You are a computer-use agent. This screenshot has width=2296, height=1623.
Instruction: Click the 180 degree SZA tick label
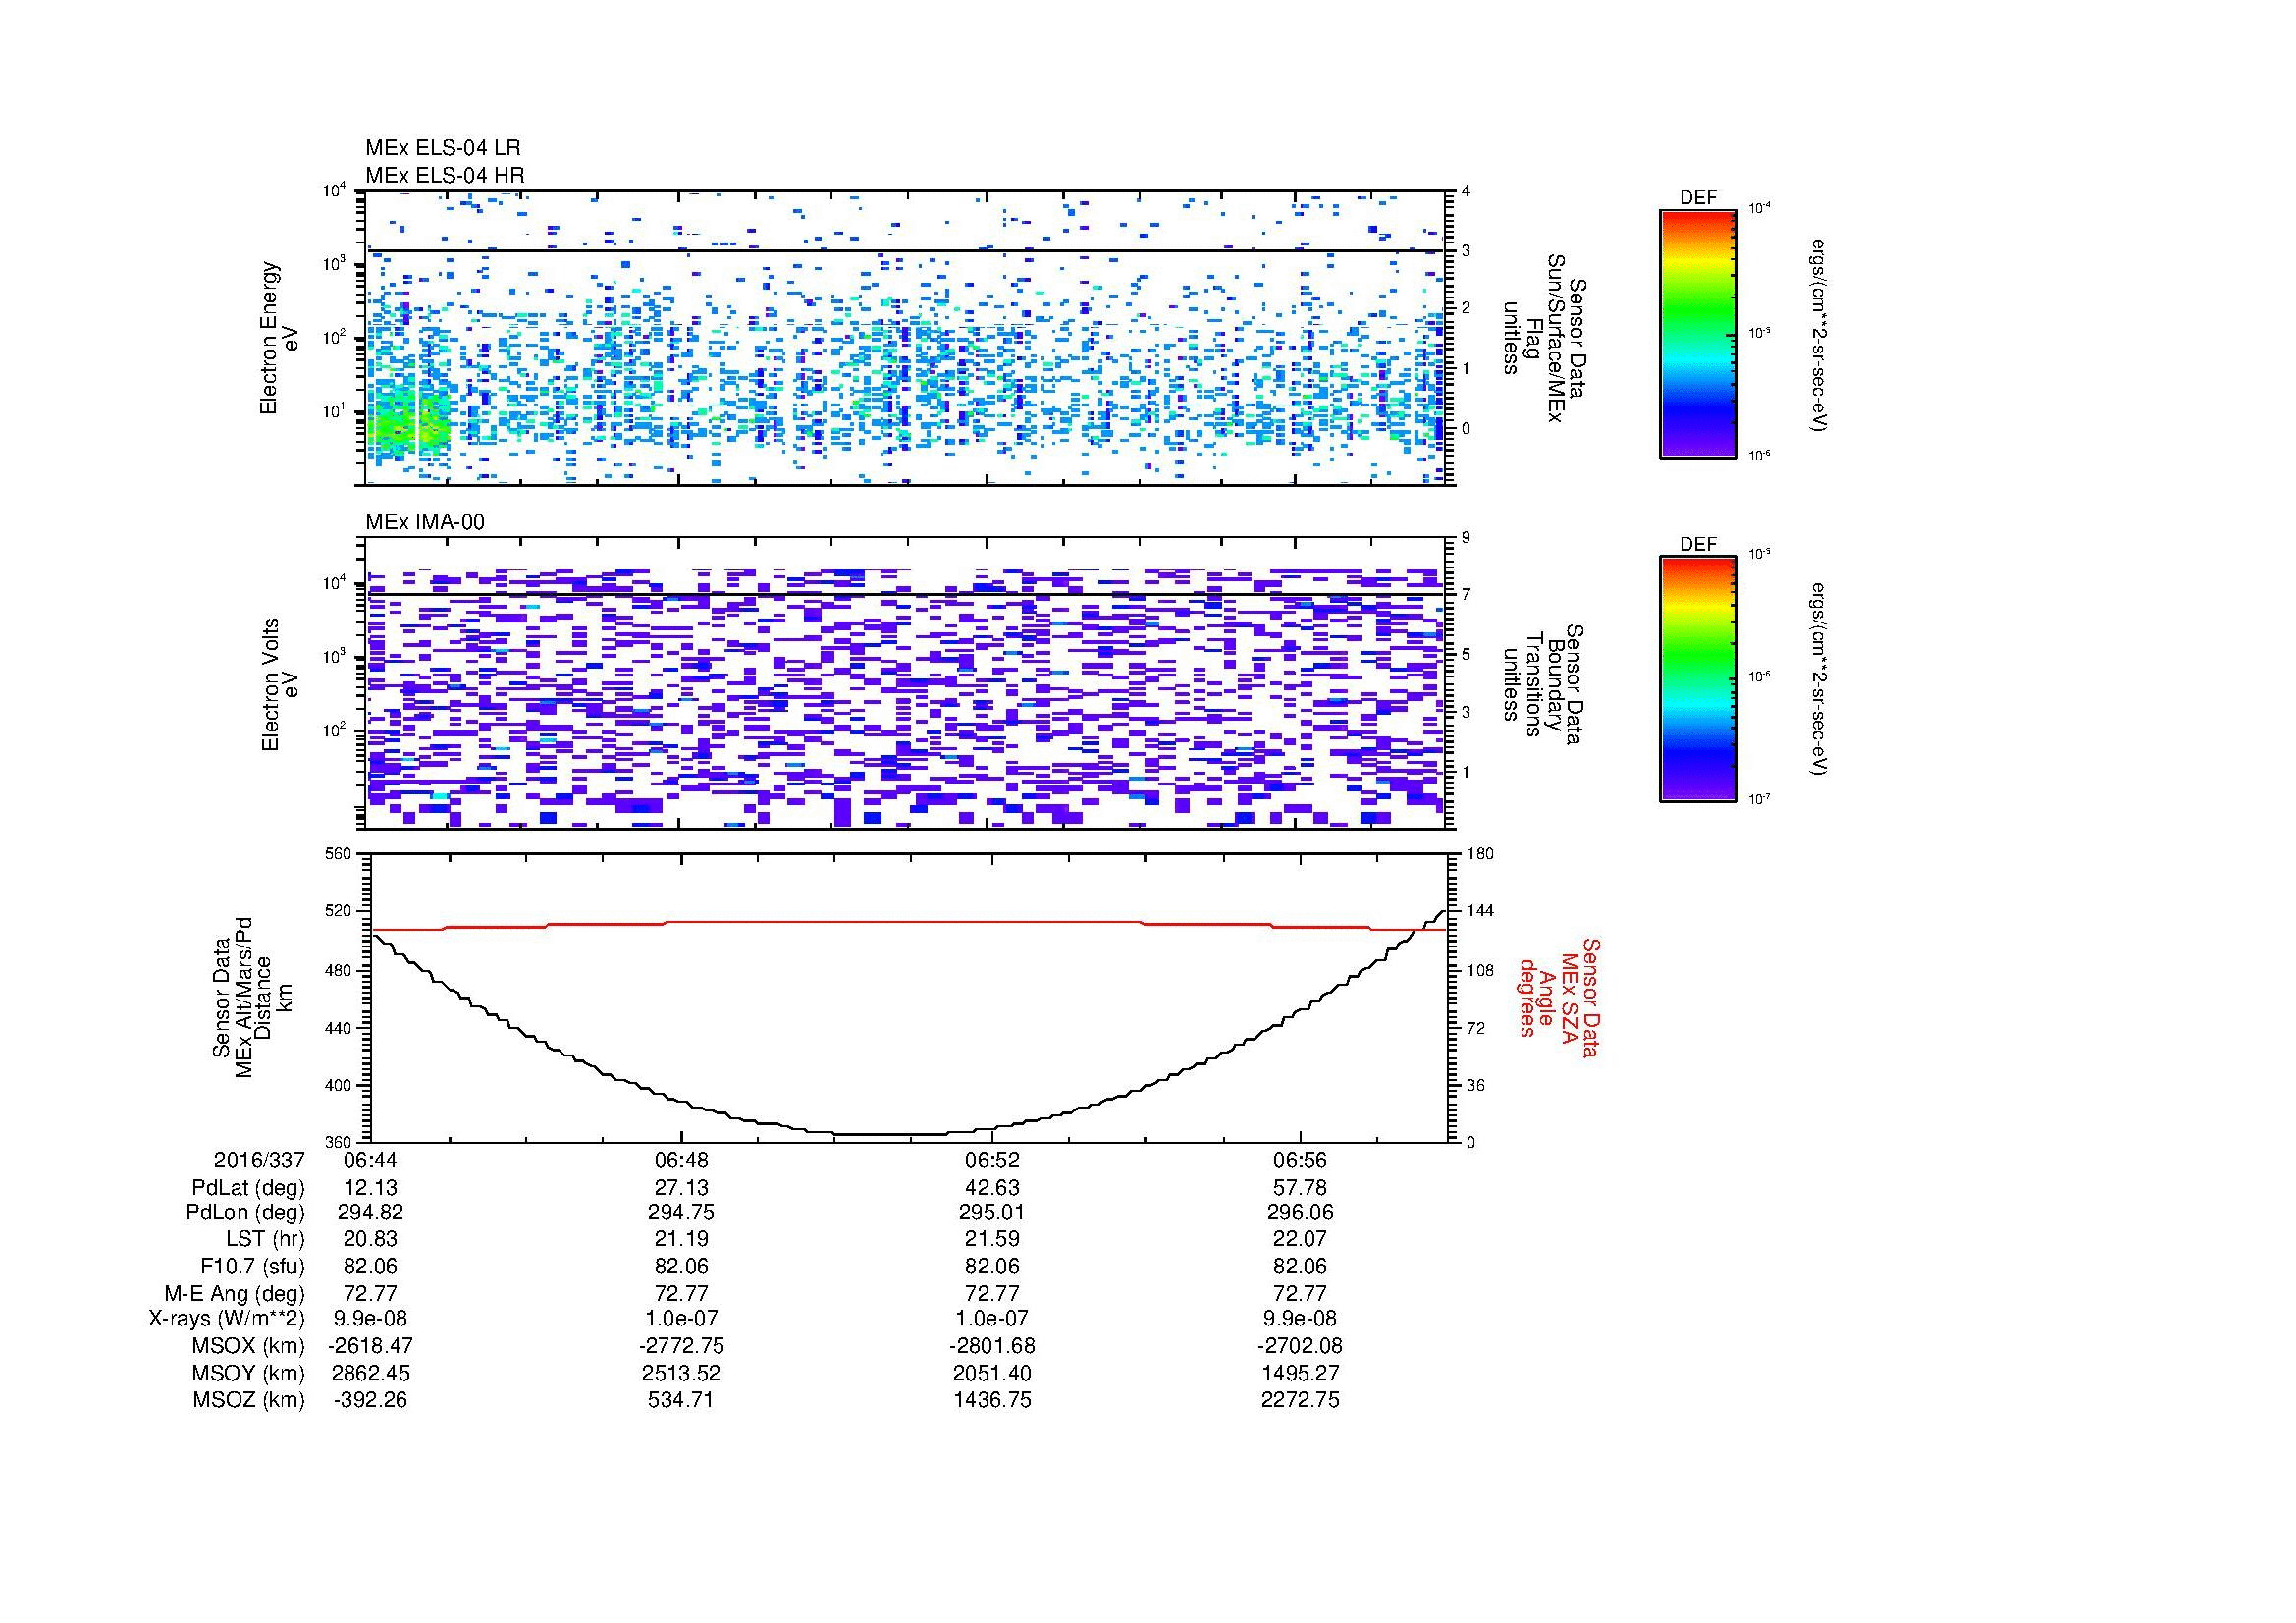(x=1479, y=854)
